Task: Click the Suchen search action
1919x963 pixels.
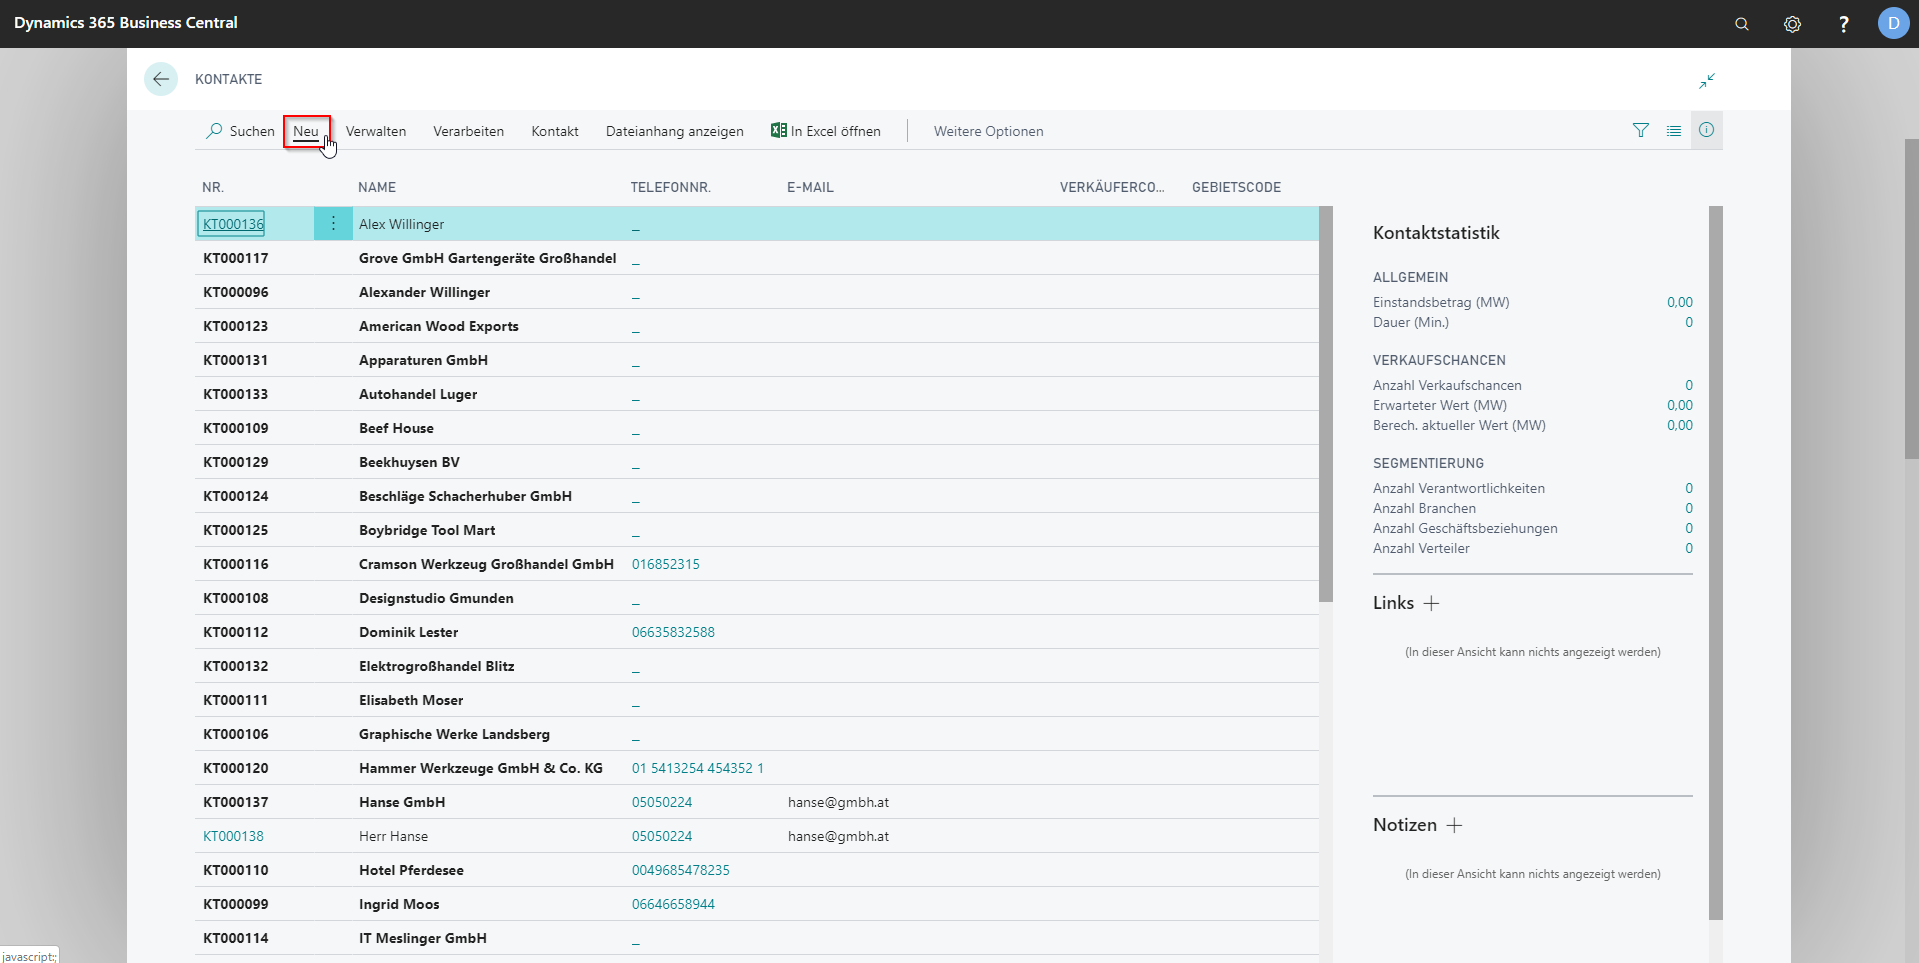Action: (240, 131)
